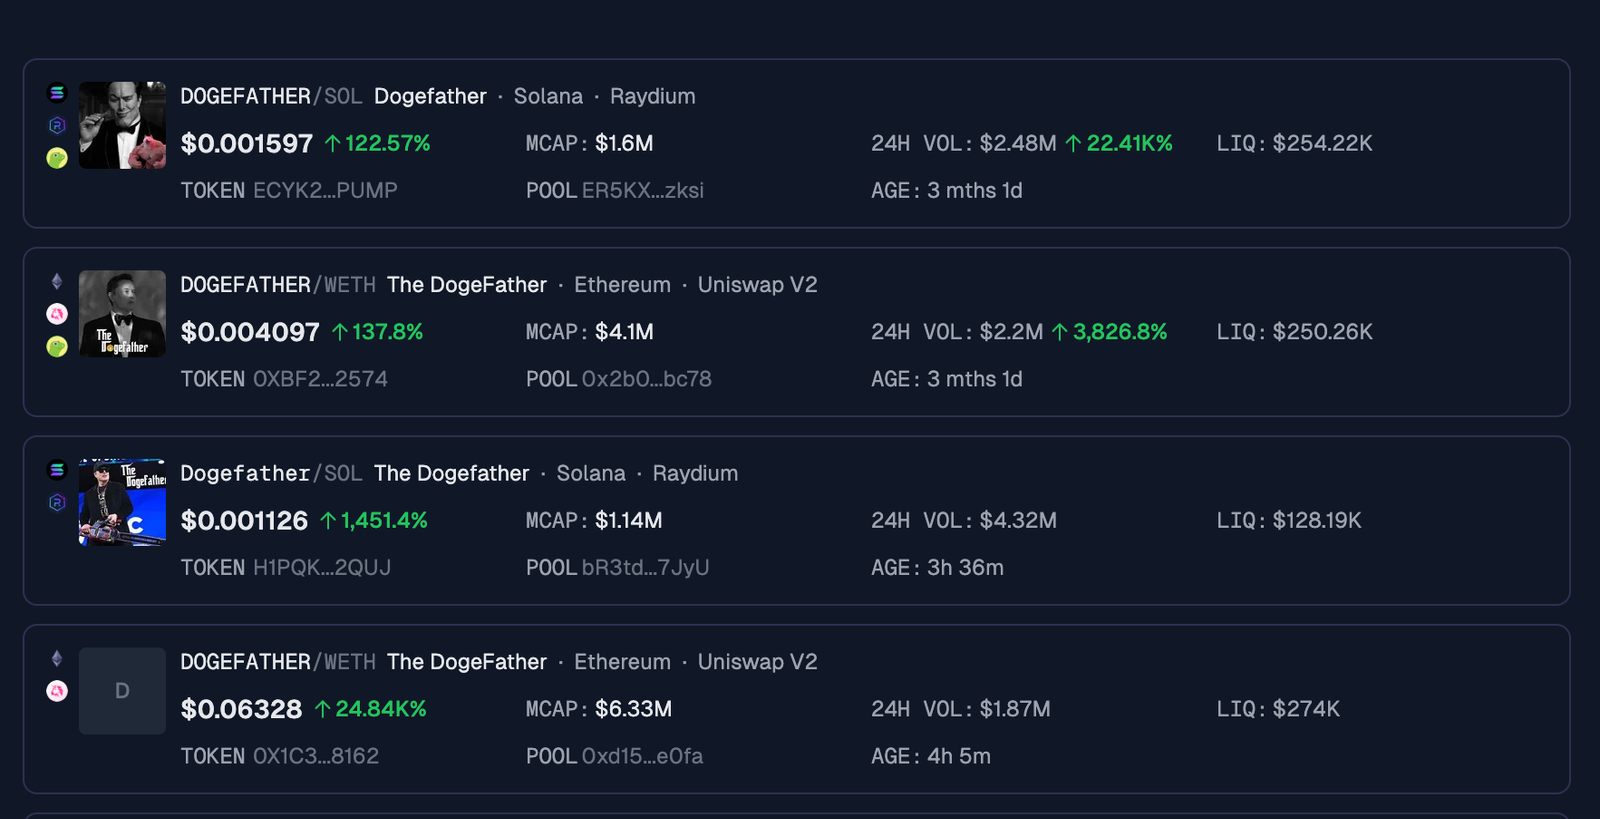
Task: Click the 1,451.4% price change
Action: (374, 520)
